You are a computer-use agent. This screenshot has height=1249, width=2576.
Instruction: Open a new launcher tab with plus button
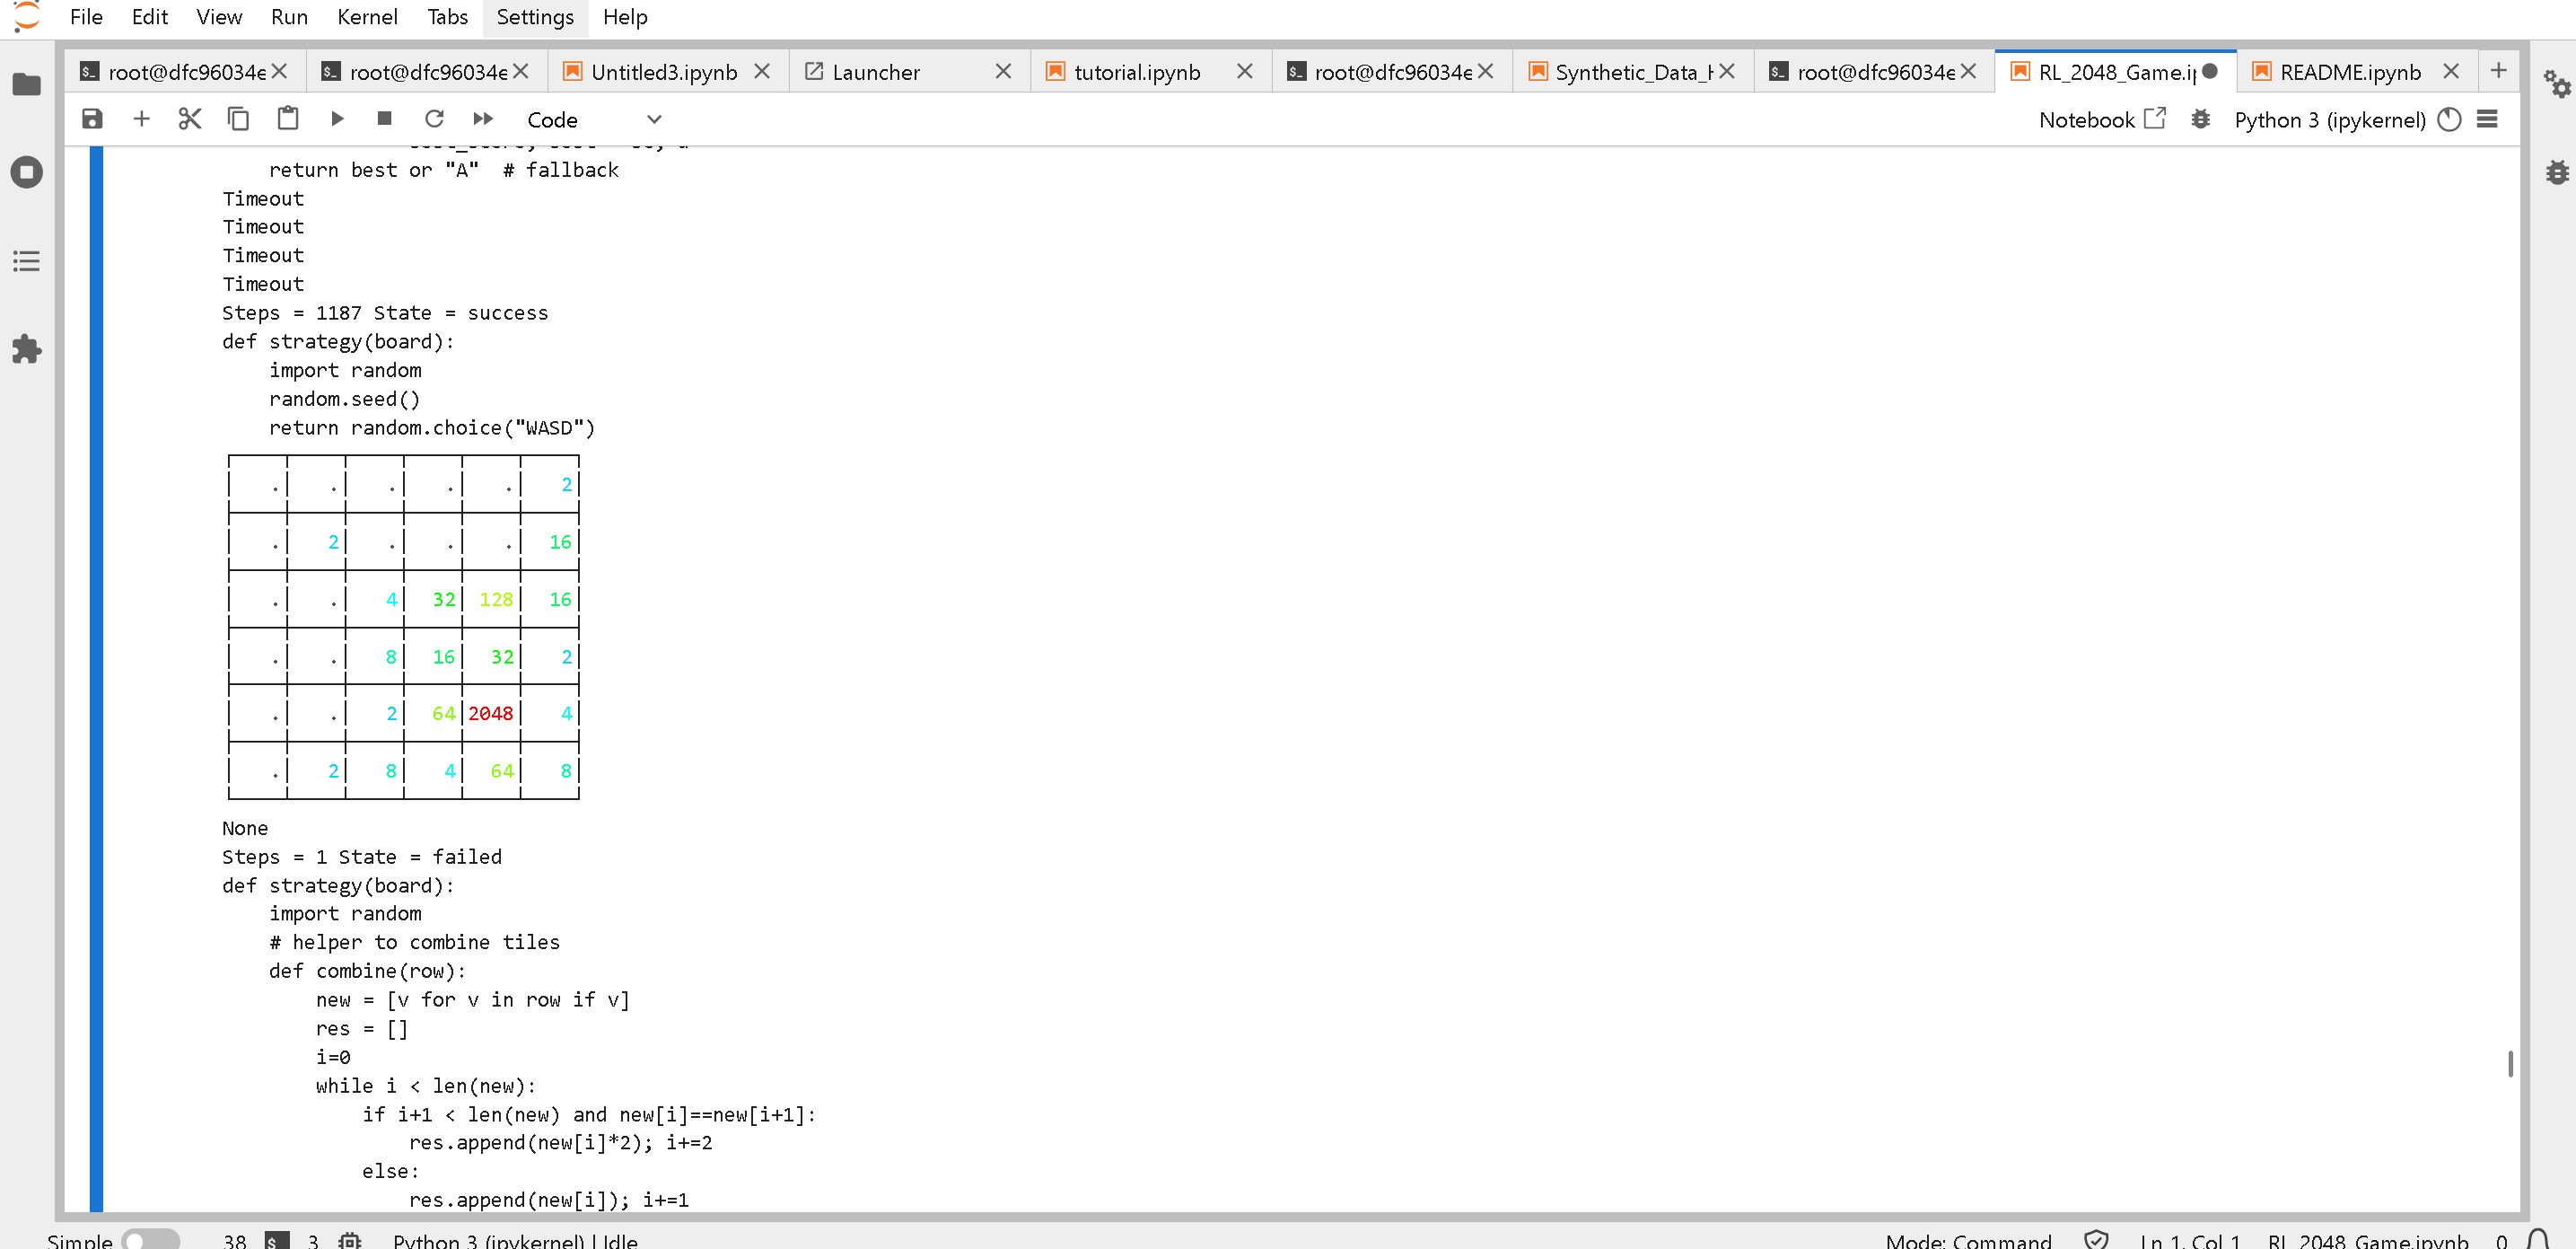(2498, 70)
